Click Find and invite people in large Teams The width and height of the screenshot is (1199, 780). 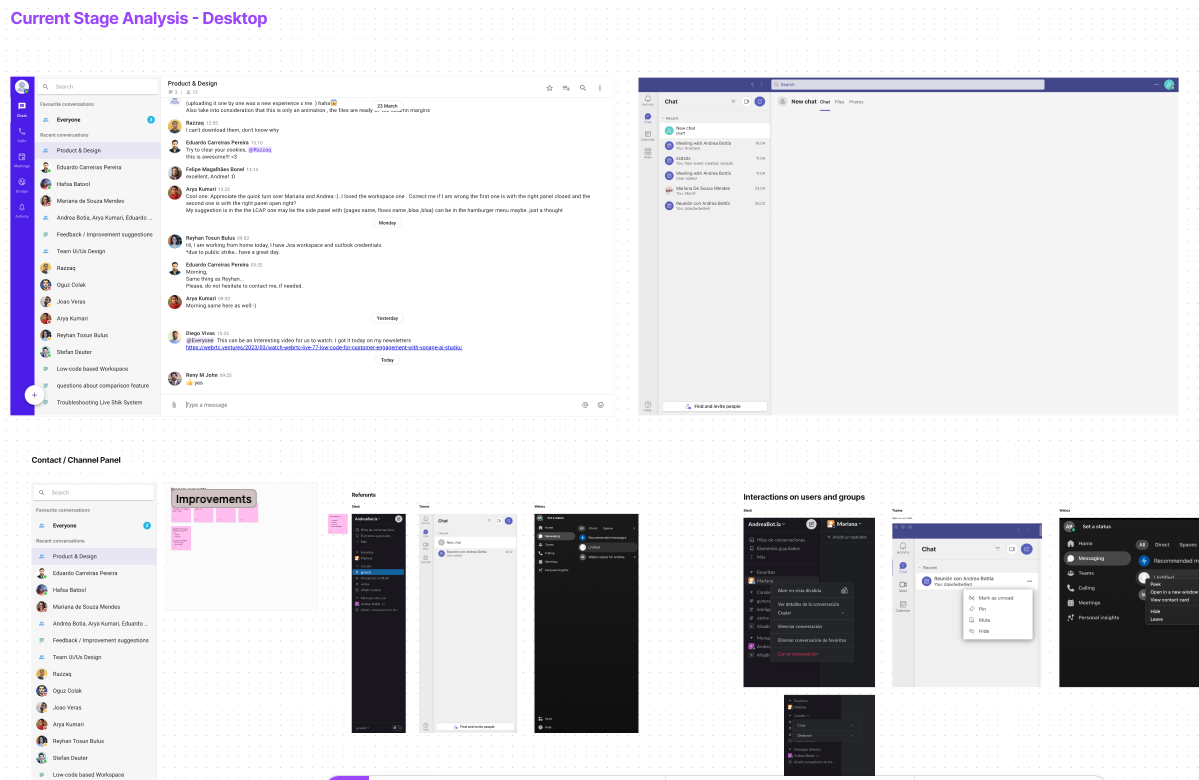(x=714, y=406)
